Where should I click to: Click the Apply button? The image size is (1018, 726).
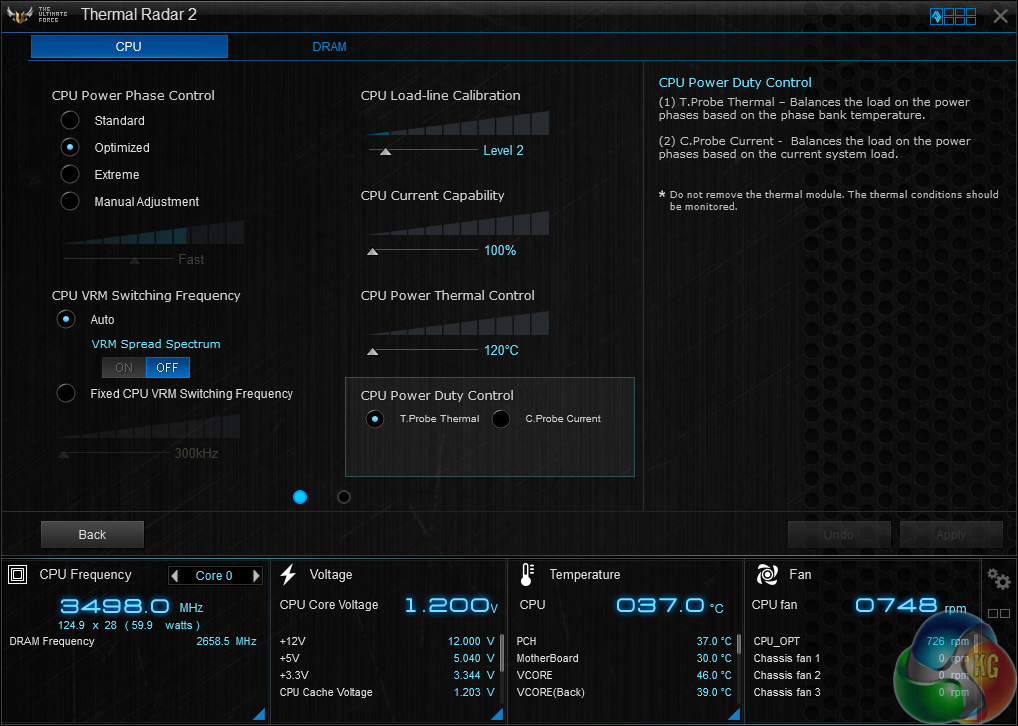tap(951, 534)
